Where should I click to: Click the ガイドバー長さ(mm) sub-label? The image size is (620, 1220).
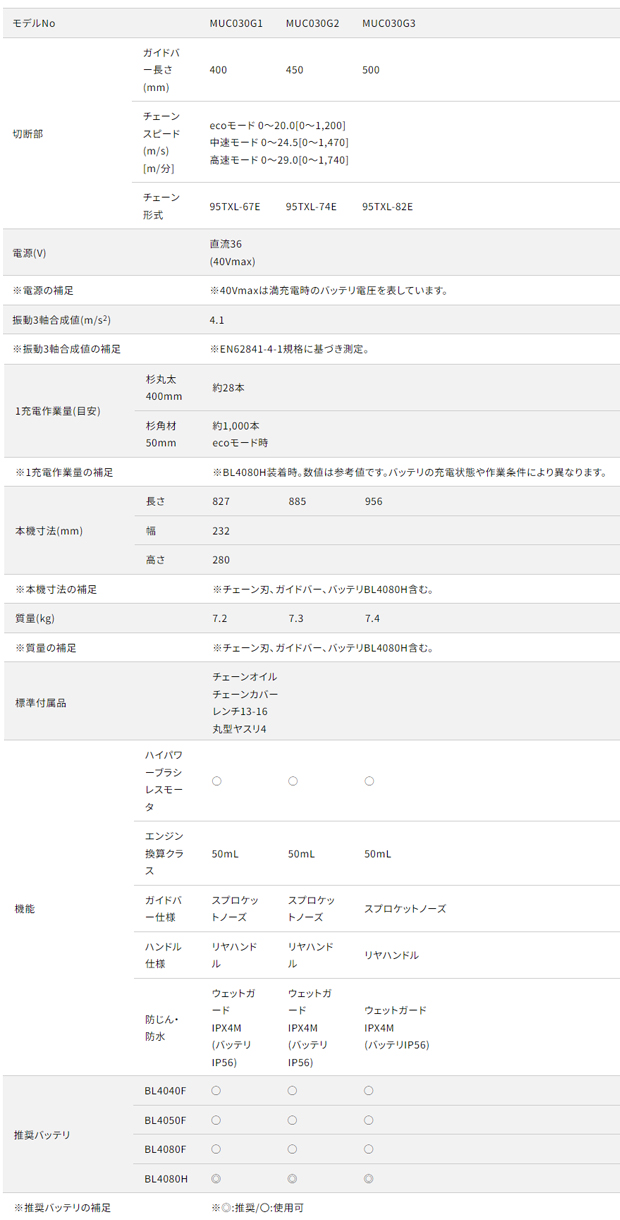[x=162, y=70]
